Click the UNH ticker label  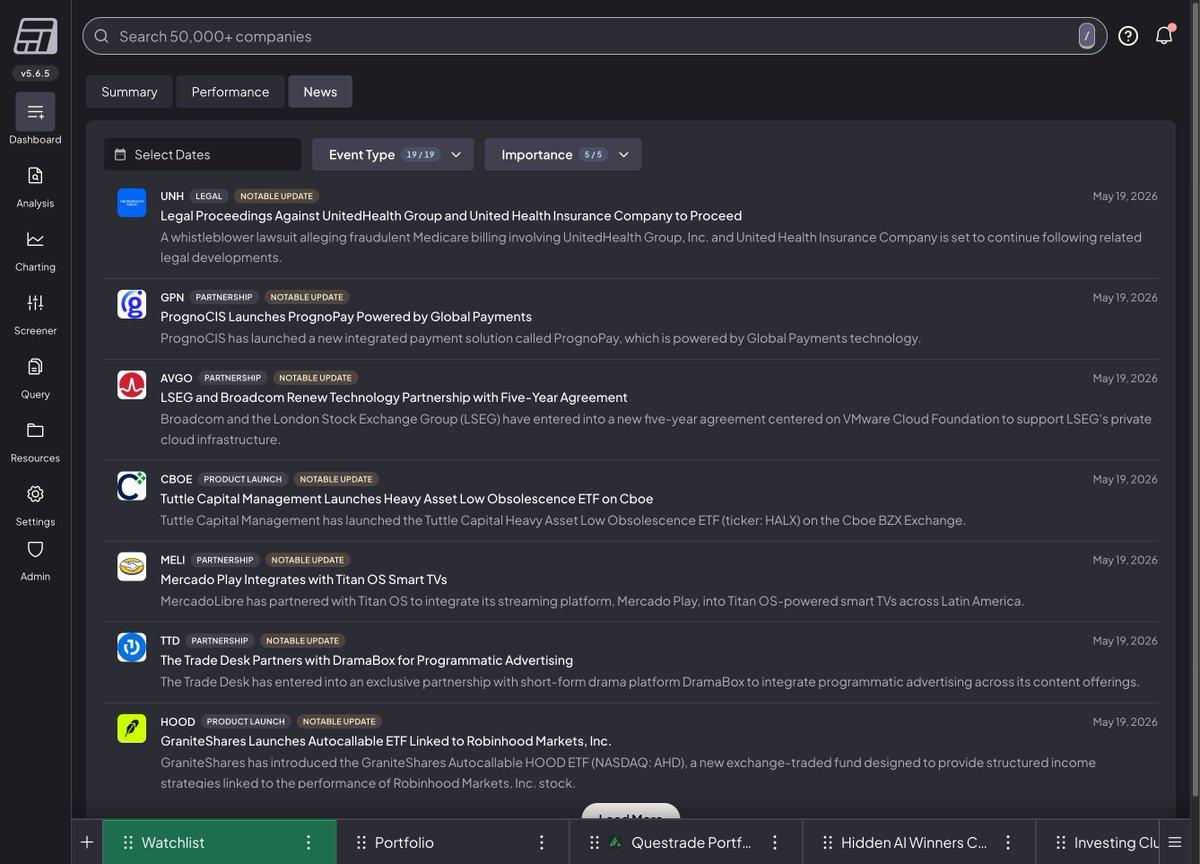pos(172,196)
